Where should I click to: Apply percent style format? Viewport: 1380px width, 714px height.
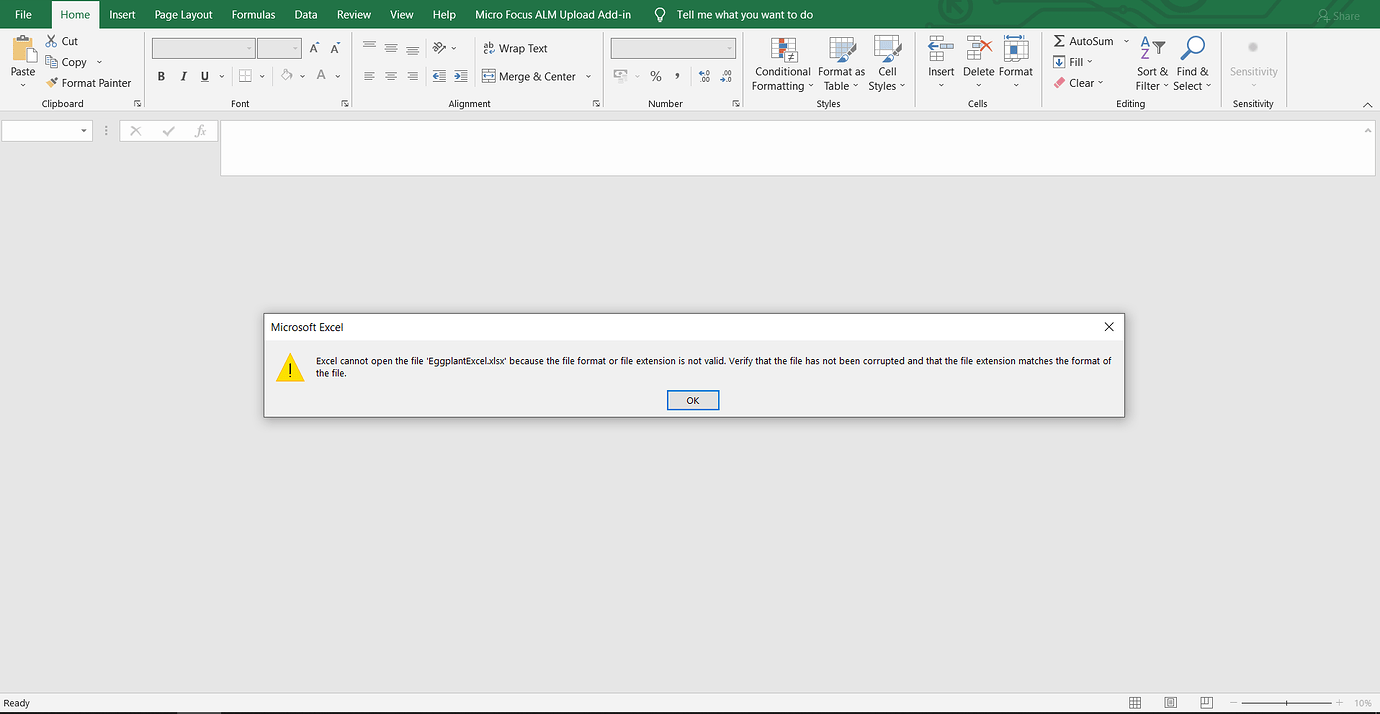pos(656,76)
